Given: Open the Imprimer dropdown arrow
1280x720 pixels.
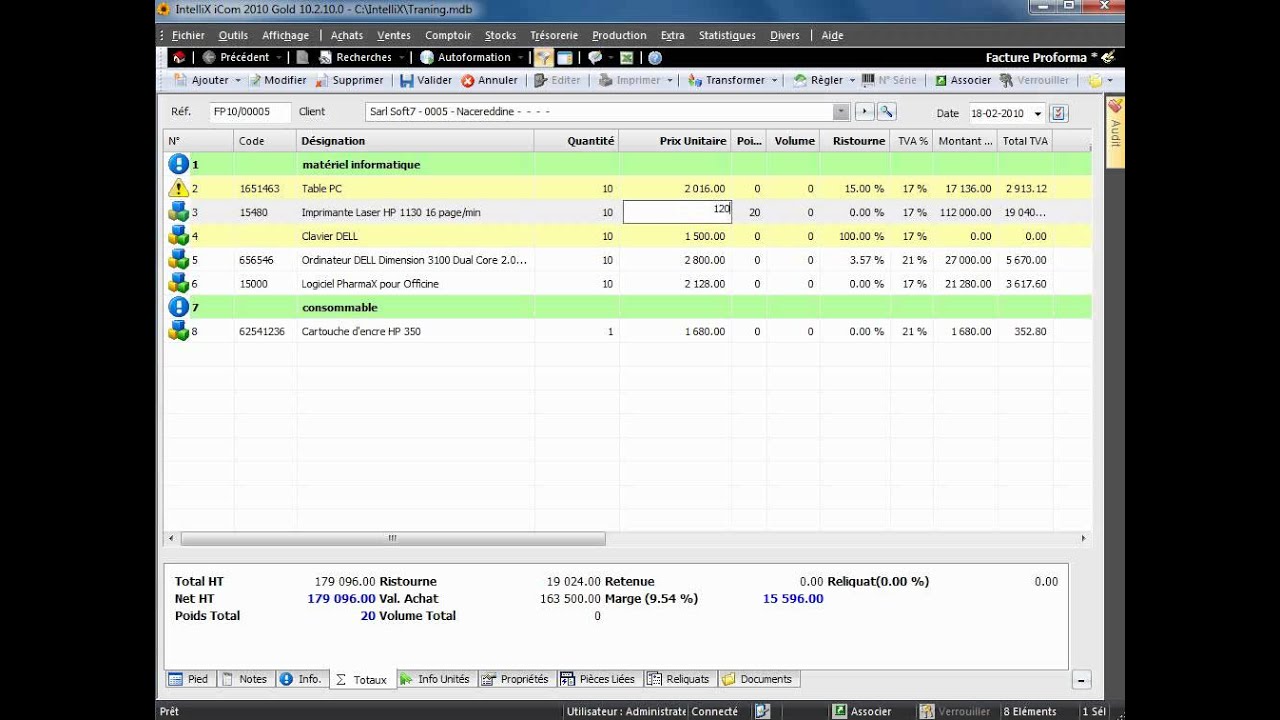Looking at the screenshot, I should [x=669, y=80].
